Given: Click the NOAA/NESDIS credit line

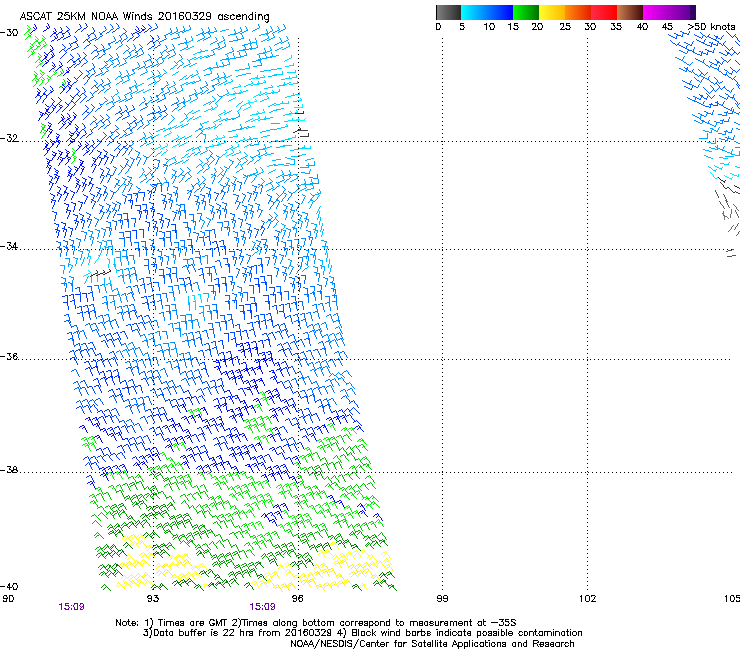Looking at the screenshot, I should point(432,644).
